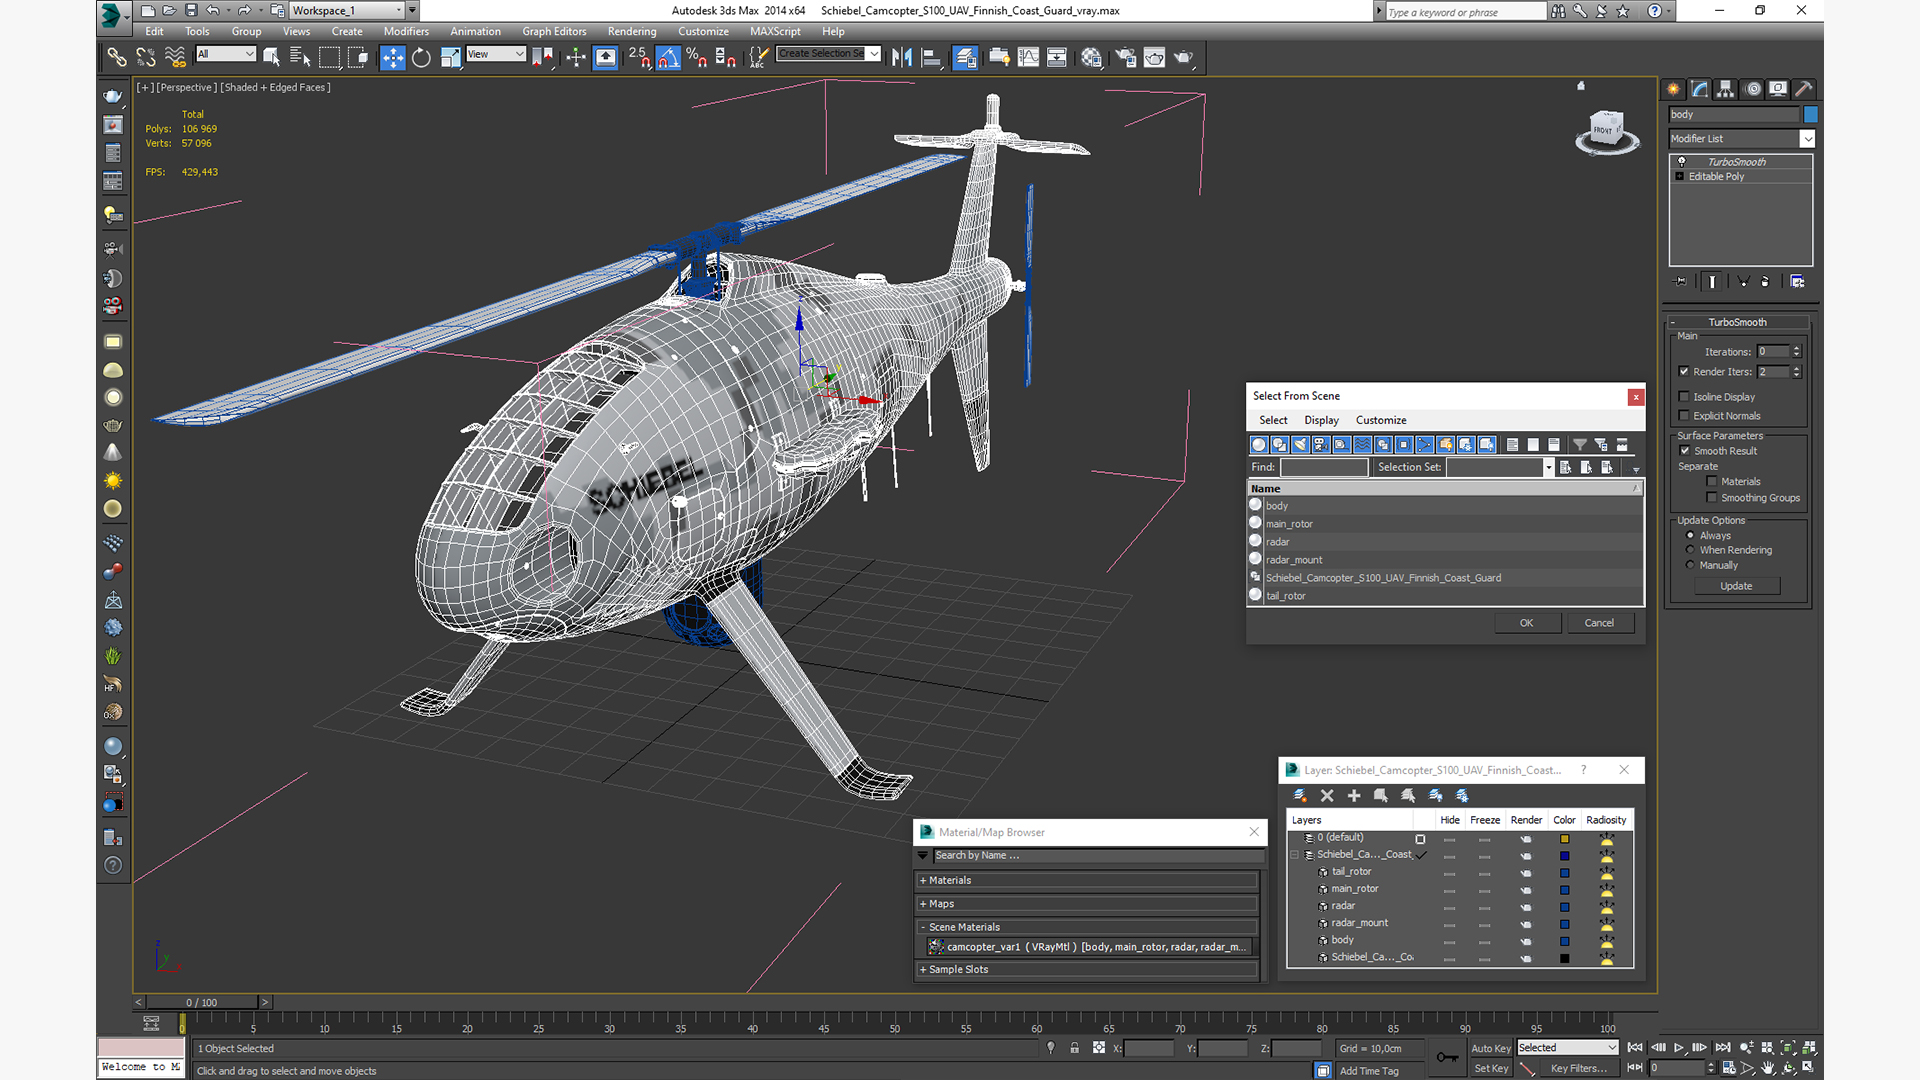Open the Utilities hammer panel tab
1920x1080 pixels.
(1803, 89)
